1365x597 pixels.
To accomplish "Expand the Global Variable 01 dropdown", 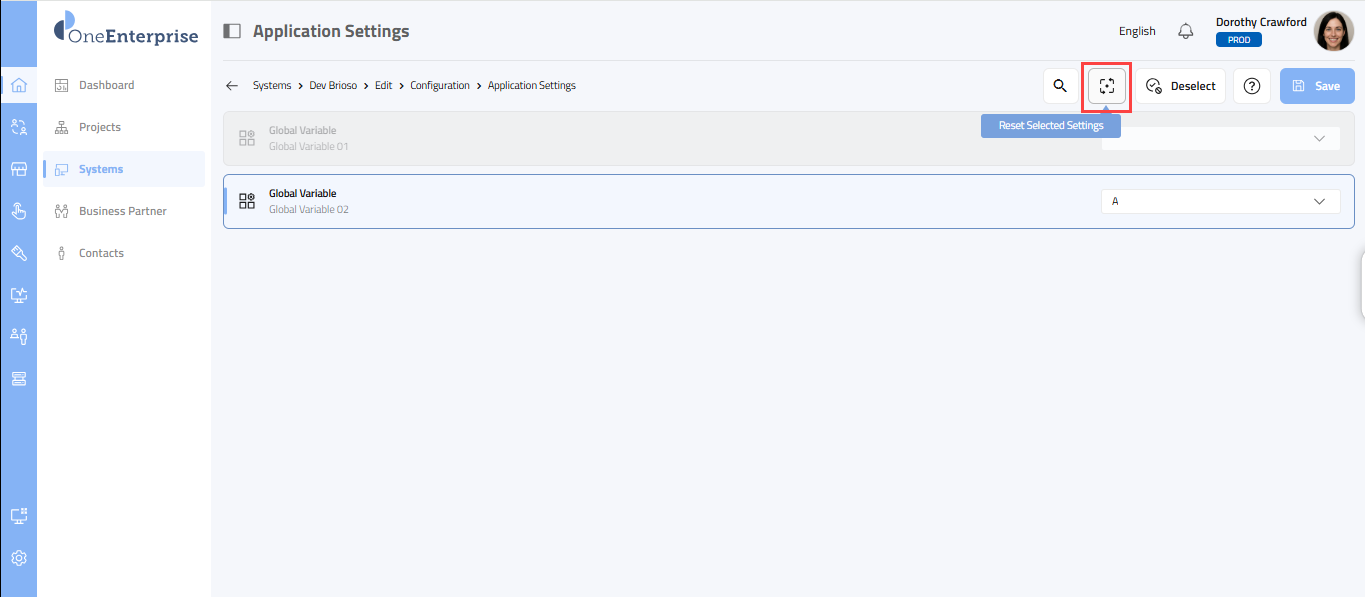I will (1318, 139).
